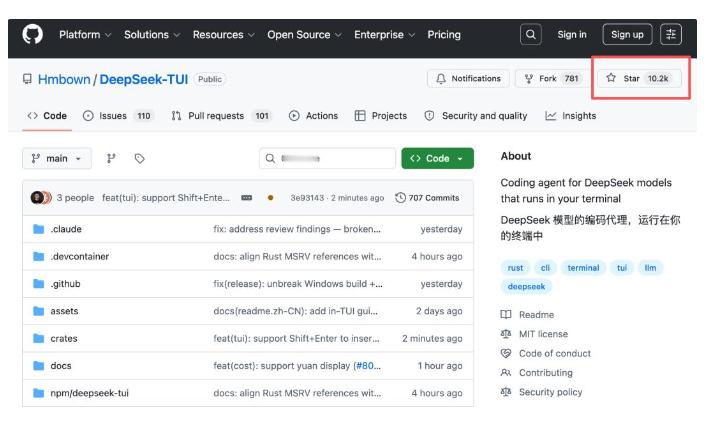Click the repository icon before Hmbown

[x=28, y=79]
